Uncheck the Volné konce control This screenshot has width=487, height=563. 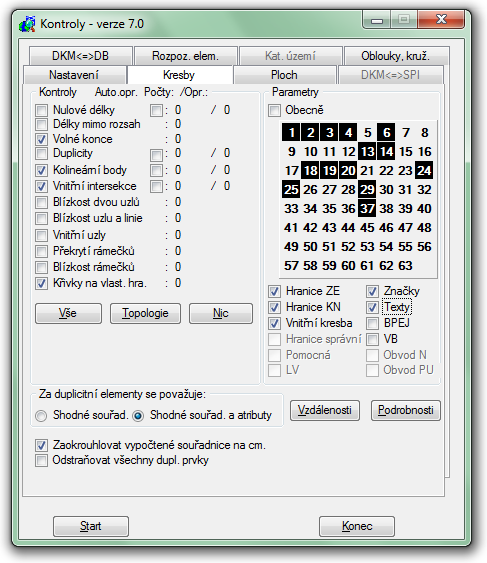click(x=42, y=139)
